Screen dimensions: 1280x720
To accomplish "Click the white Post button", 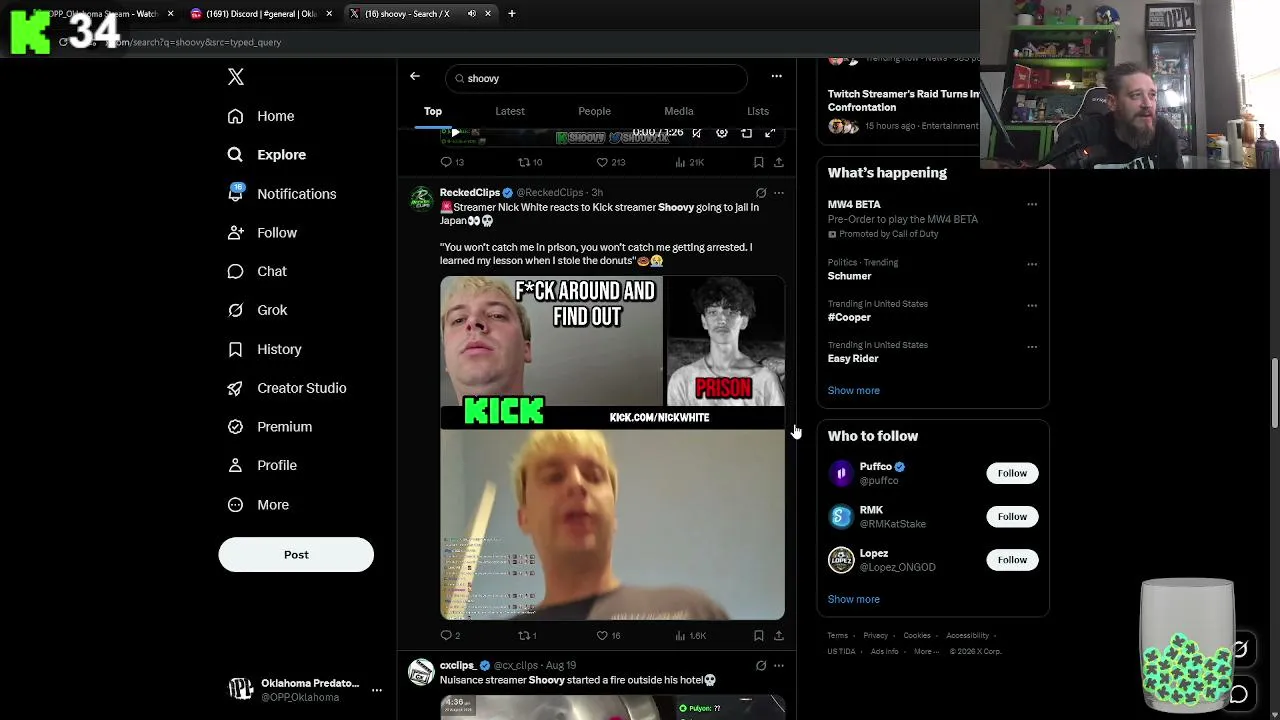I will (296, 555).
